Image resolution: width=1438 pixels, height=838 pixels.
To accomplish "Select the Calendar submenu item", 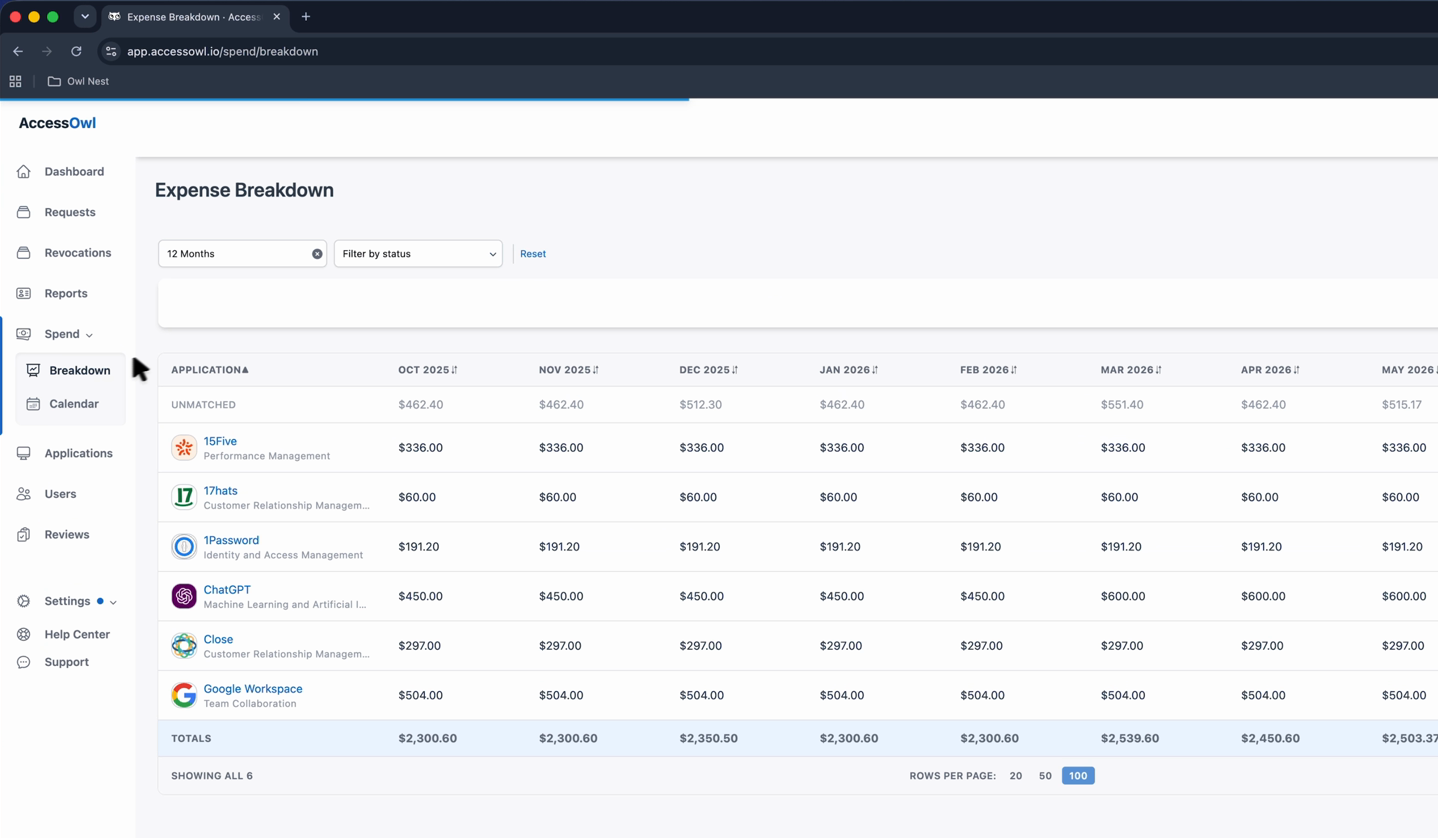I will tap(74, 404).
